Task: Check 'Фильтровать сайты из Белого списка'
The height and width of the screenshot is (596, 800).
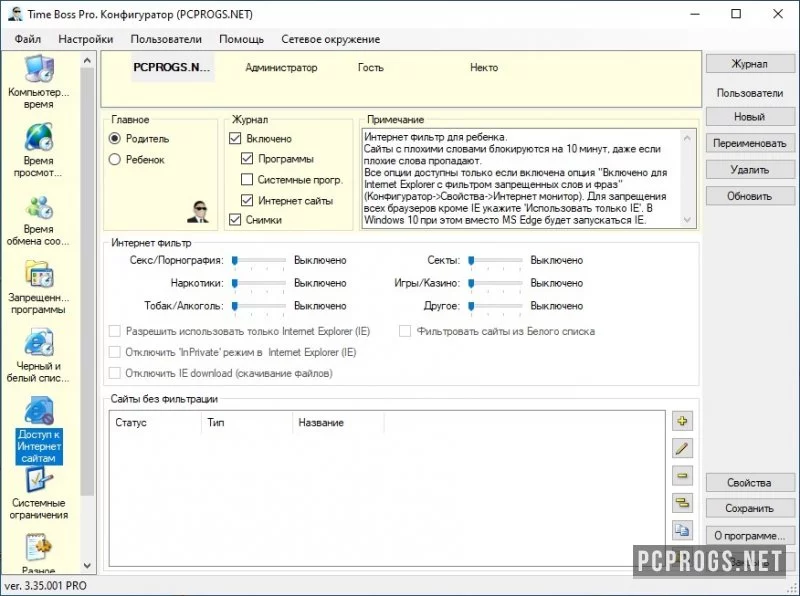Action: click(x=405, y=331)
